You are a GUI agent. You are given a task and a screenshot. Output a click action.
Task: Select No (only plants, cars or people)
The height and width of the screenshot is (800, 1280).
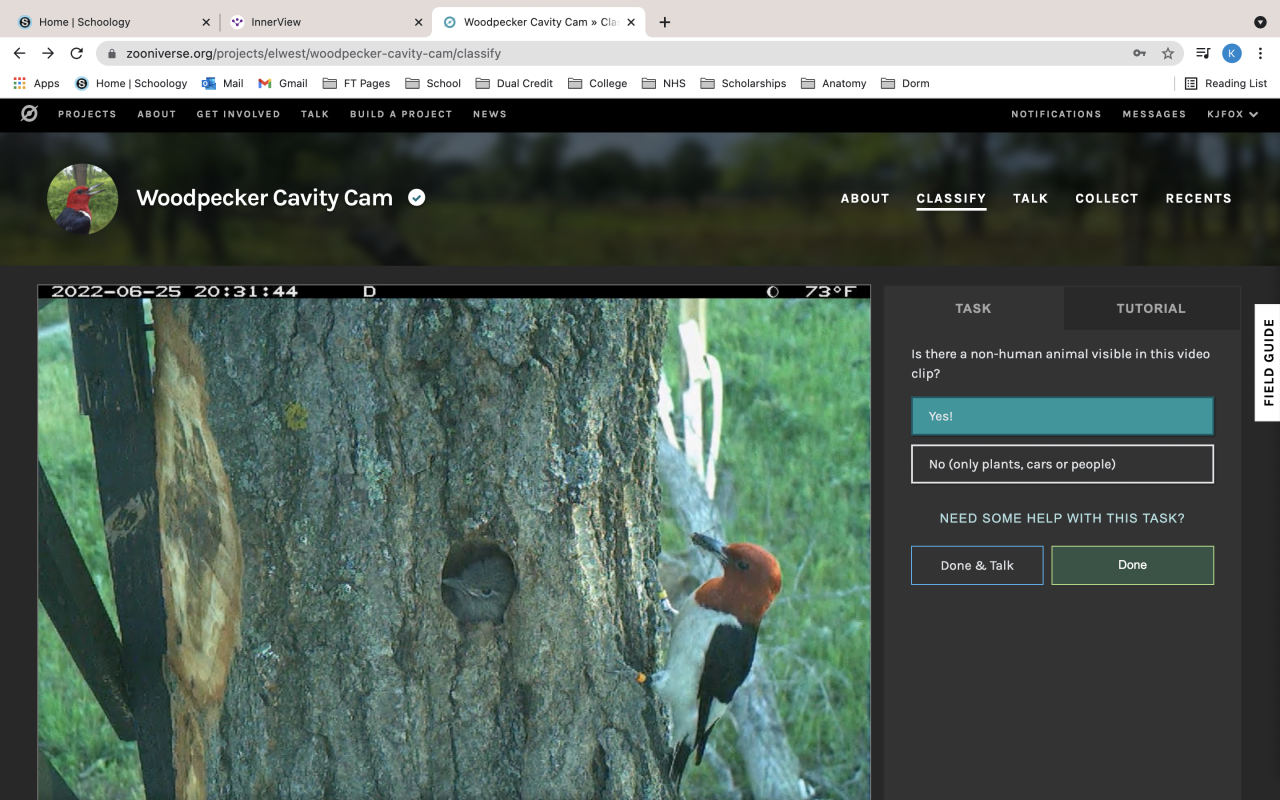[1062, 464]
